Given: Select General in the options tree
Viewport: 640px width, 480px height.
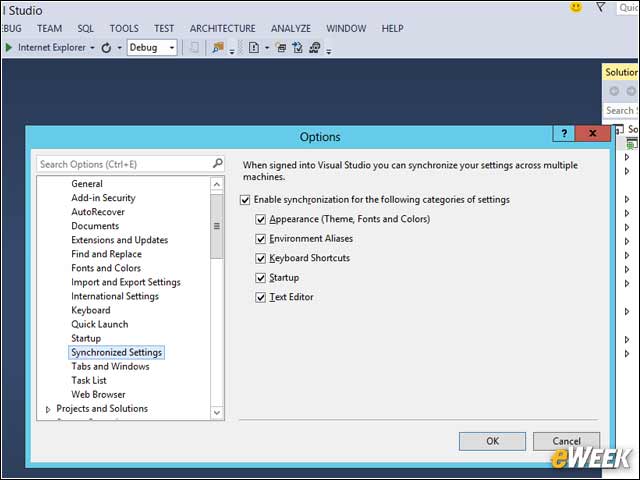Looking at the screenshot, I should pos(87,184).
